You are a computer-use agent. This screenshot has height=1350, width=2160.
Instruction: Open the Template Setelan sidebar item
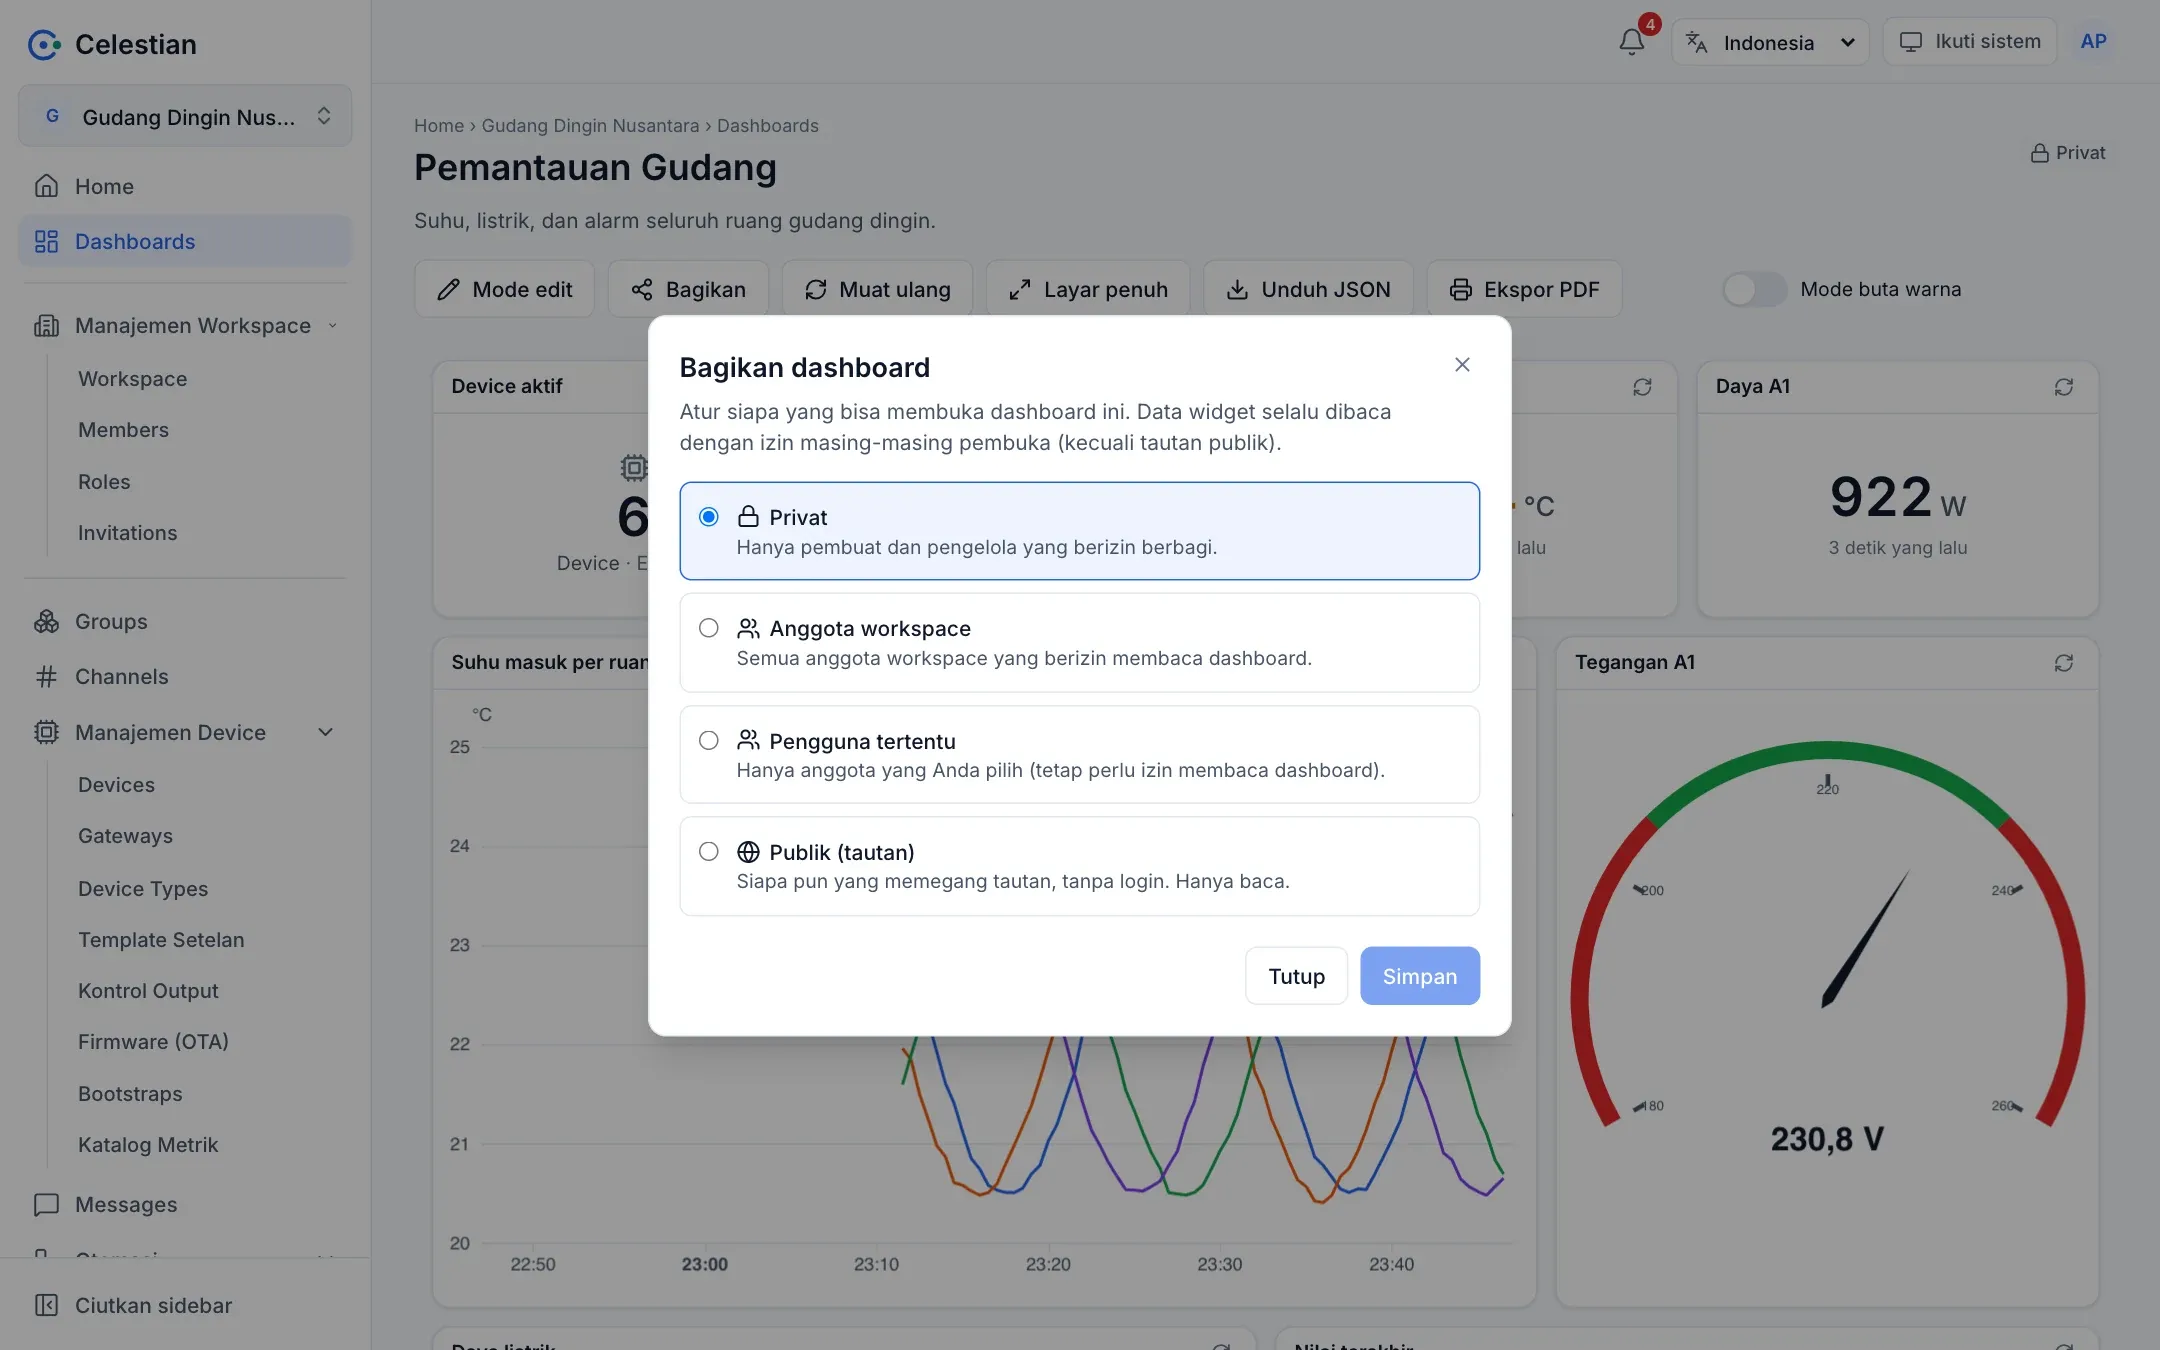point(161,940)
